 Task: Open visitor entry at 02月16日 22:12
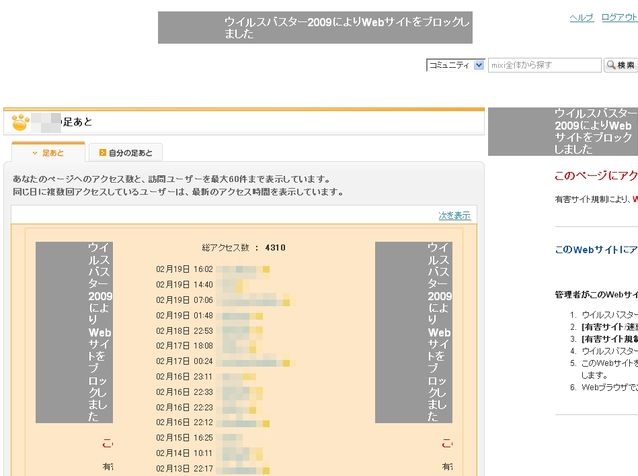[243, 422]
